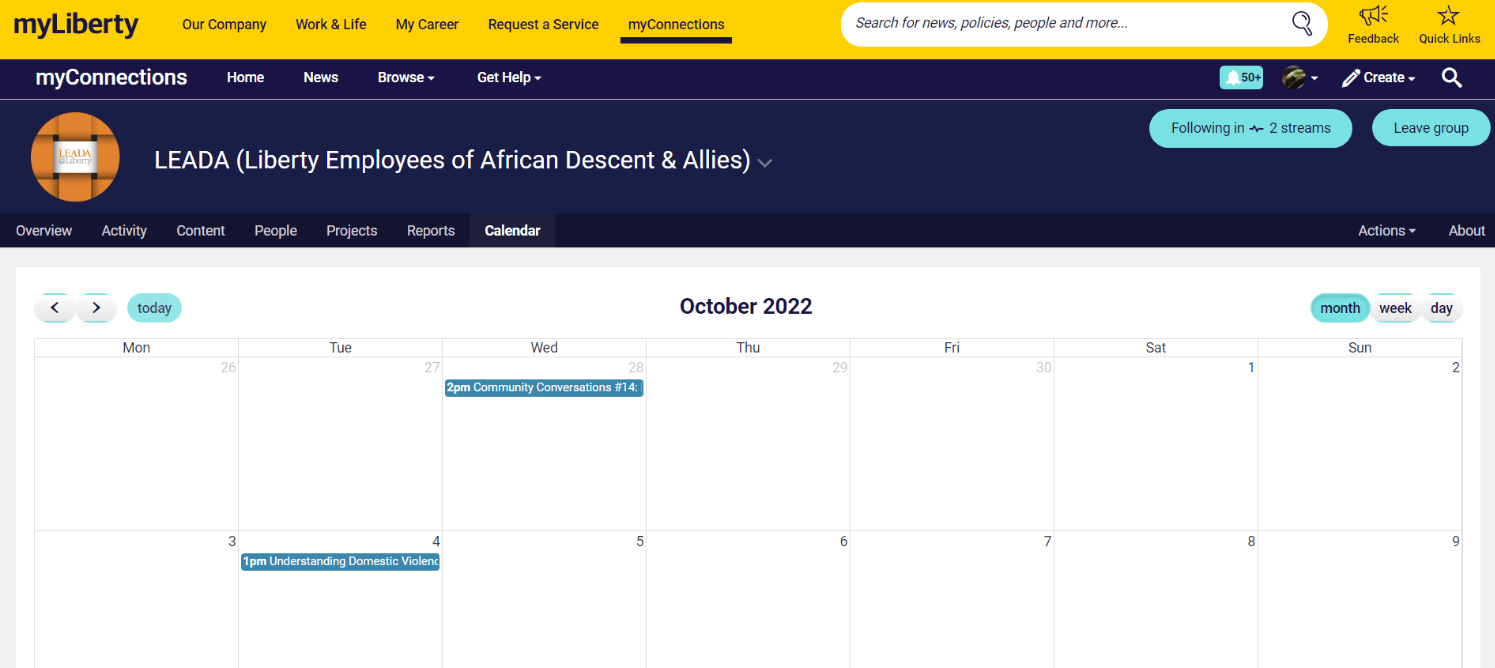Open News in myConnections bar
This screenshot has height=668, width=1495.
321,77
